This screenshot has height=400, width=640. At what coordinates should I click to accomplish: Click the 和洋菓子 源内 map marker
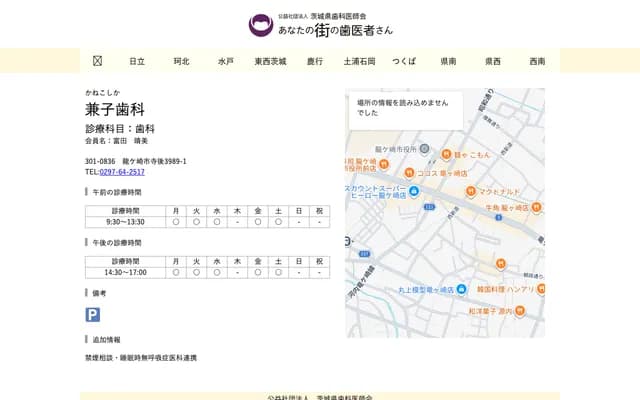[519, 311]
